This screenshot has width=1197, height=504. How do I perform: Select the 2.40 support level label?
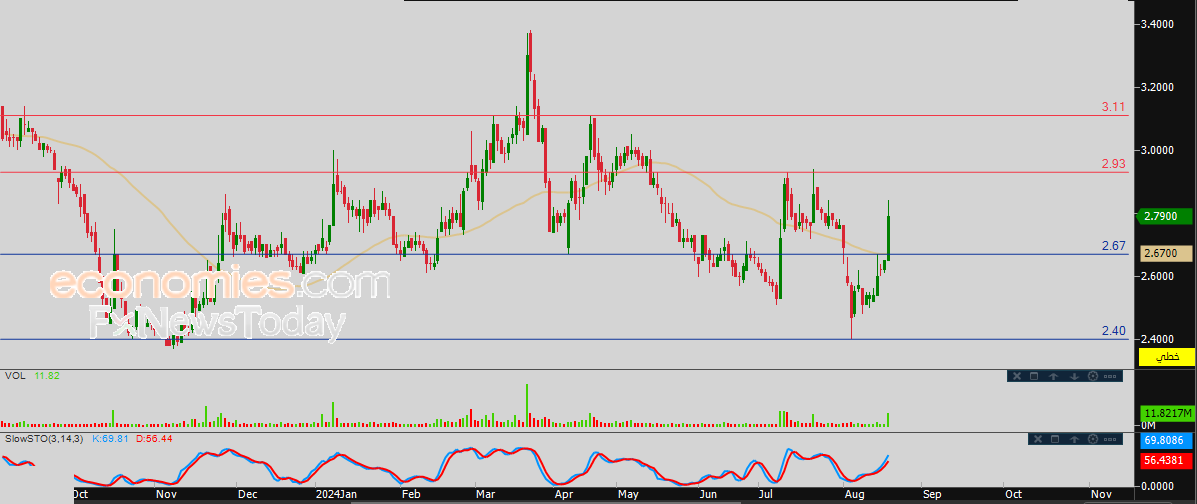tap(1114, 331)
